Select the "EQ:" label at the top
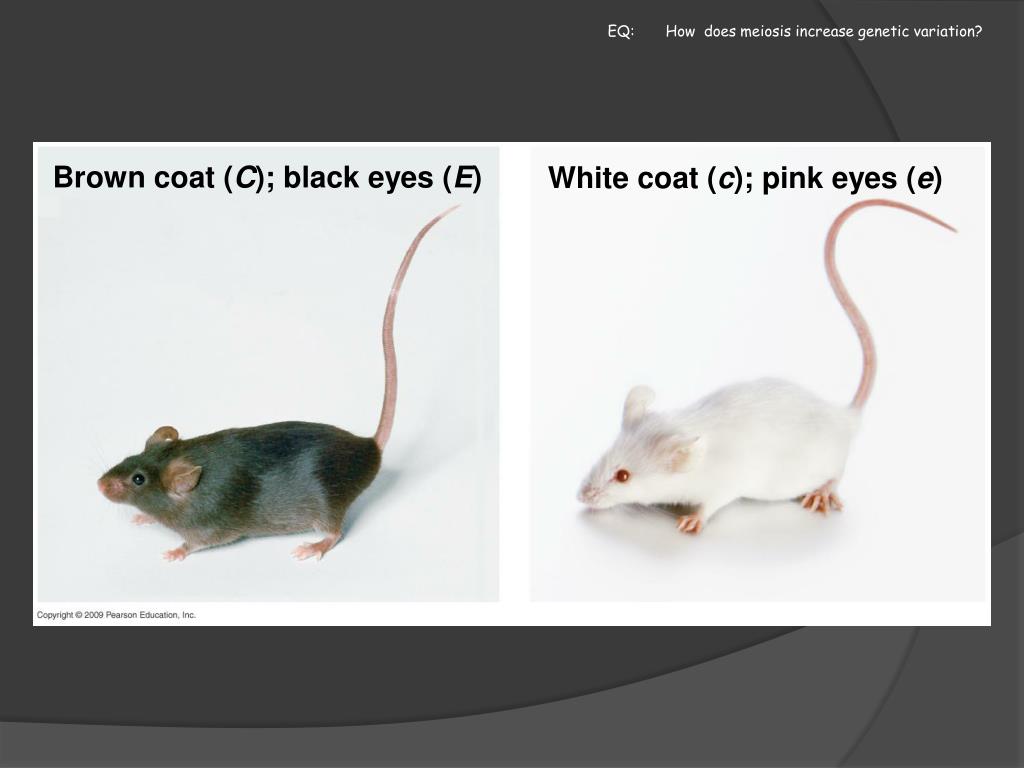 pyautogui.click(x=620, y=31)
